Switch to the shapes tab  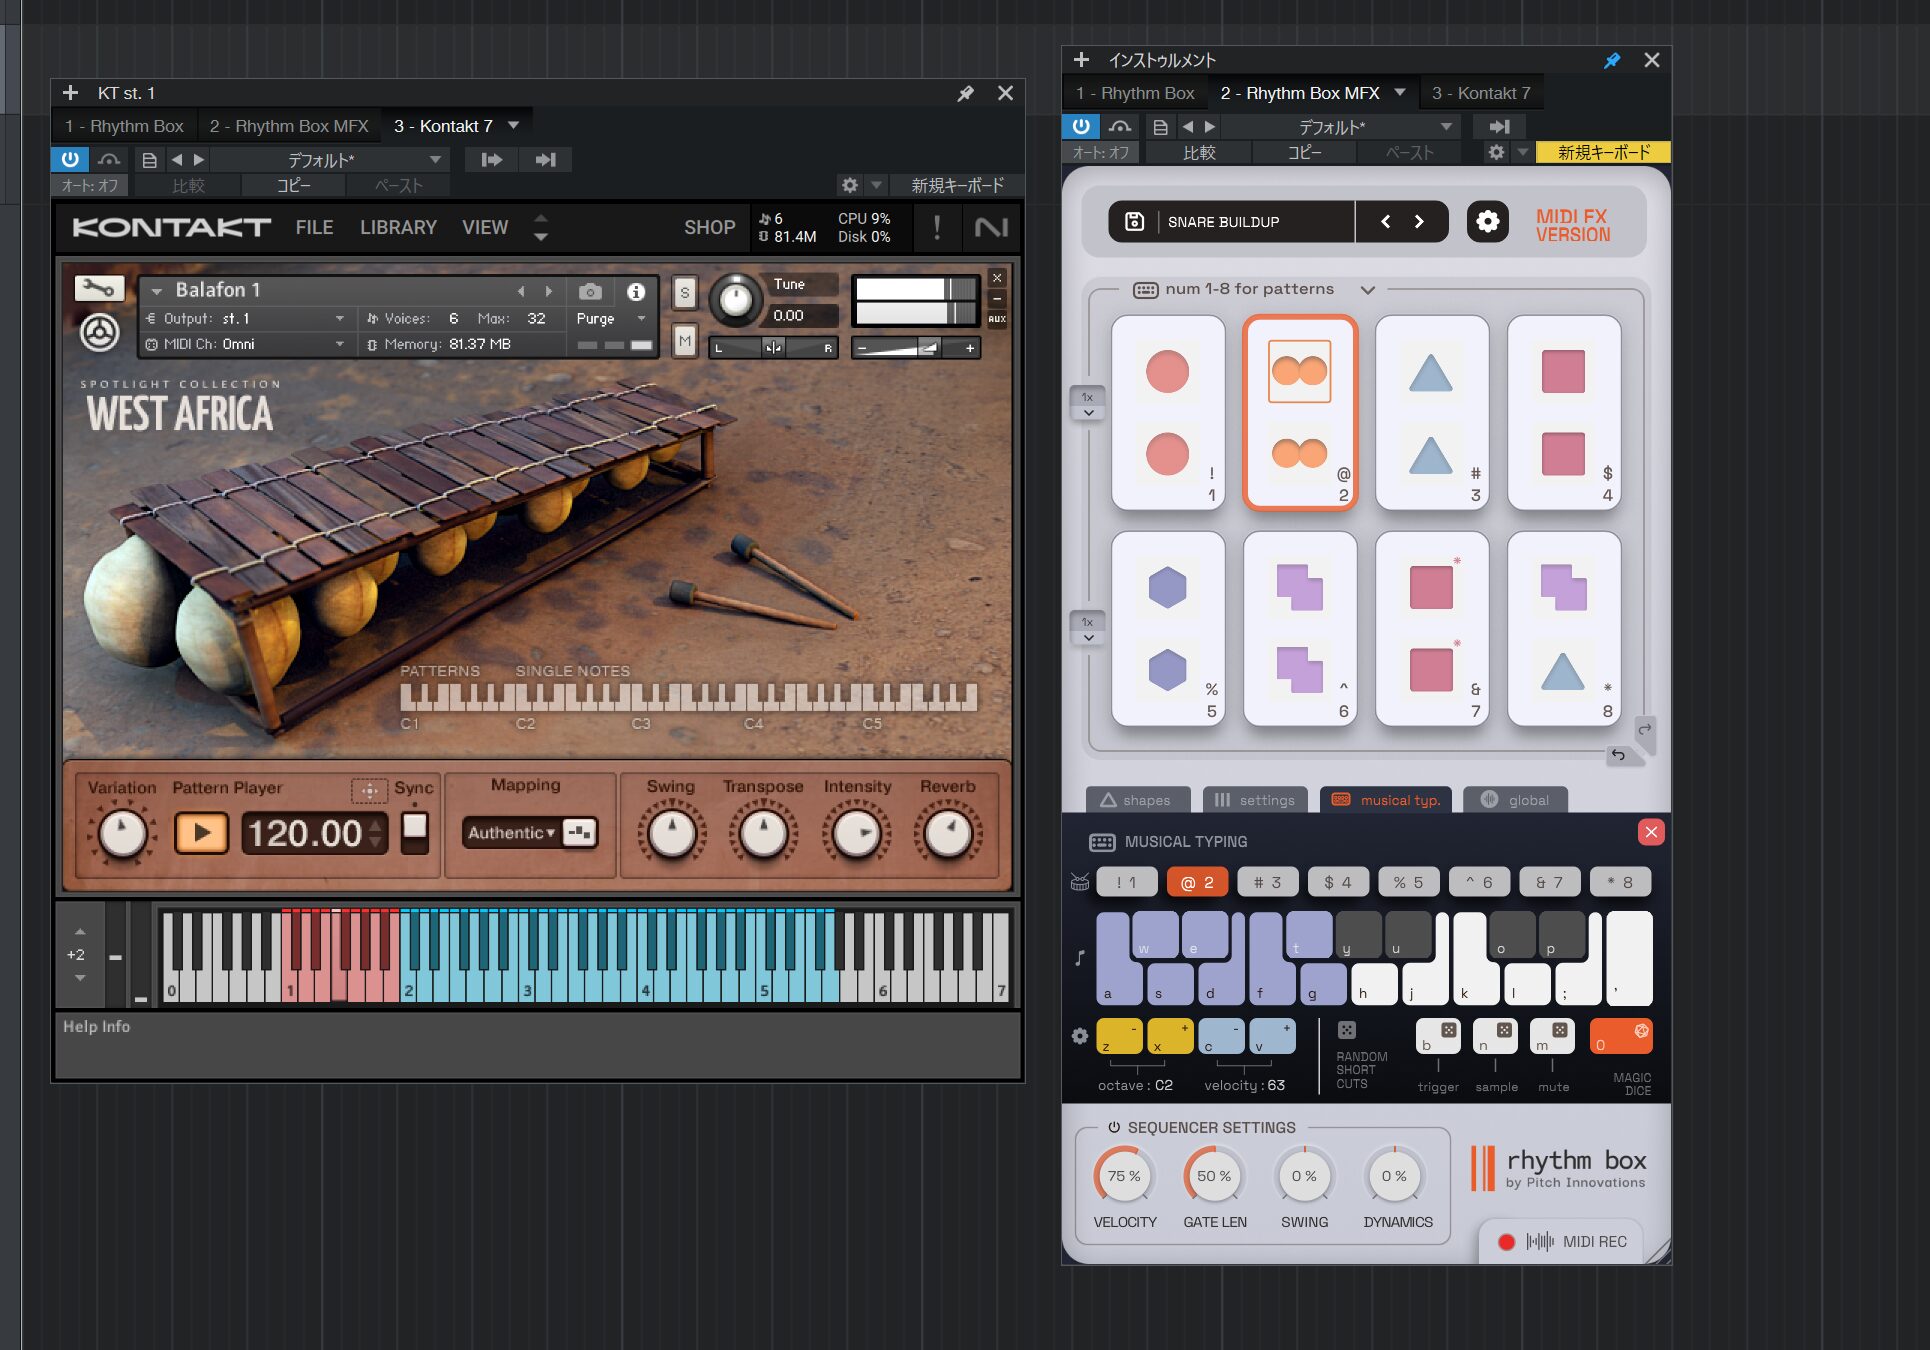pos(1136,800)
